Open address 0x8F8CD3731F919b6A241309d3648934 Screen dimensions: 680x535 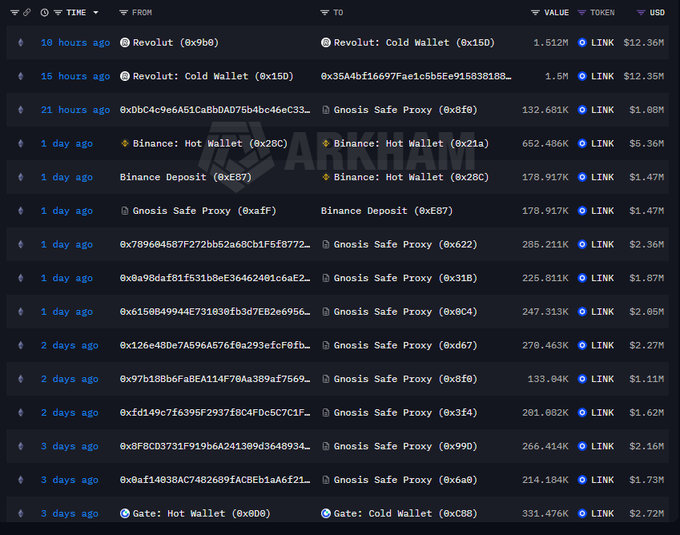(x=215, y=446)
